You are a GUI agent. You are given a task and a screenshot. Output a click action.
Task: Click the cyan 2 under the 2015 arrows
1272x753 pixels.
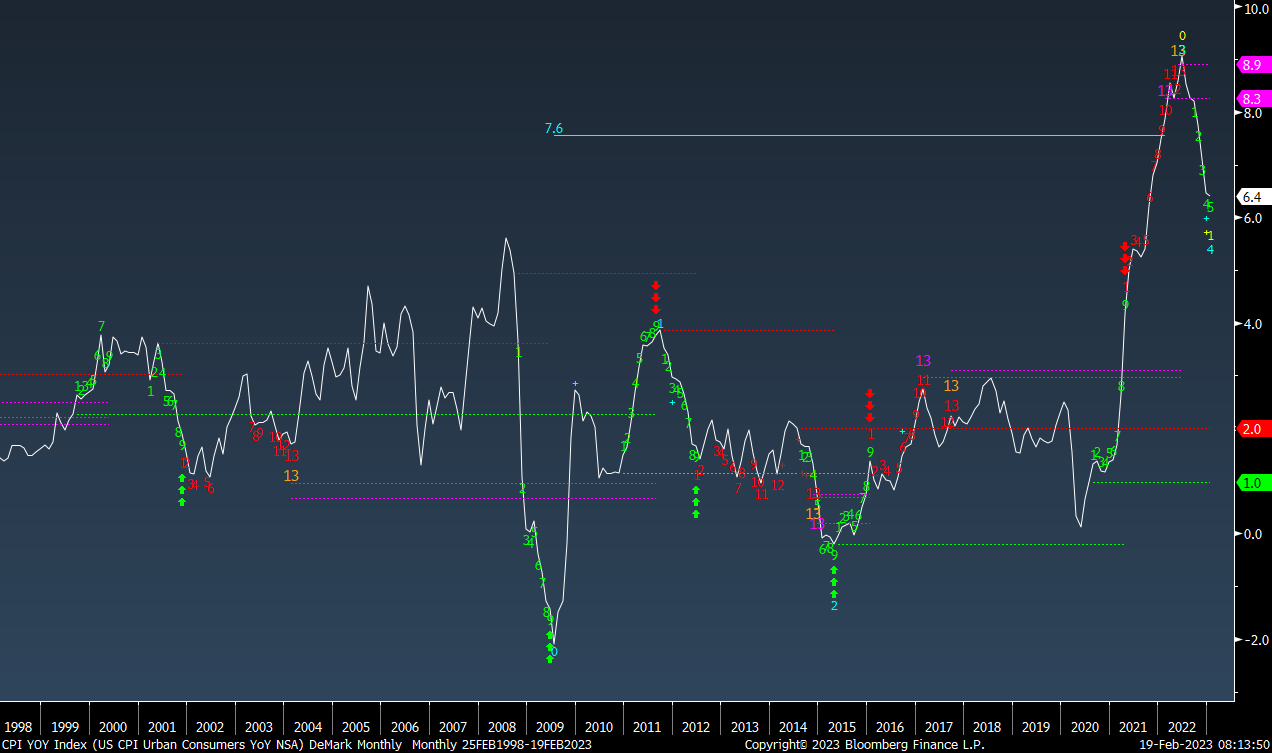[834, 606]
